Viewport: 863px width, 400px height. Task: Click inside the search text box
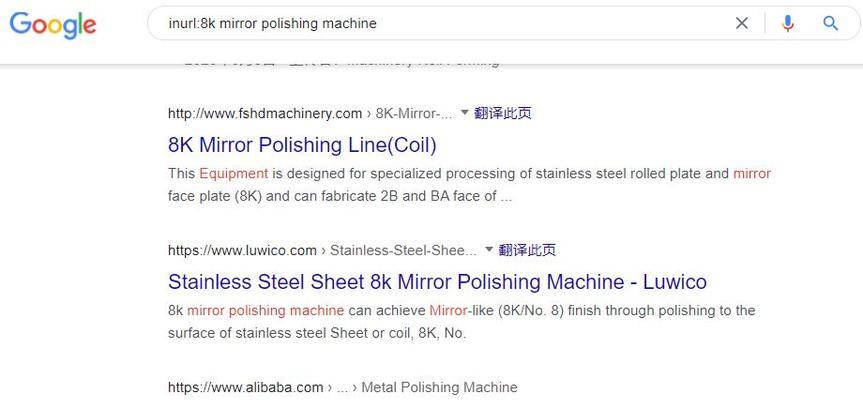click(440, 23)
